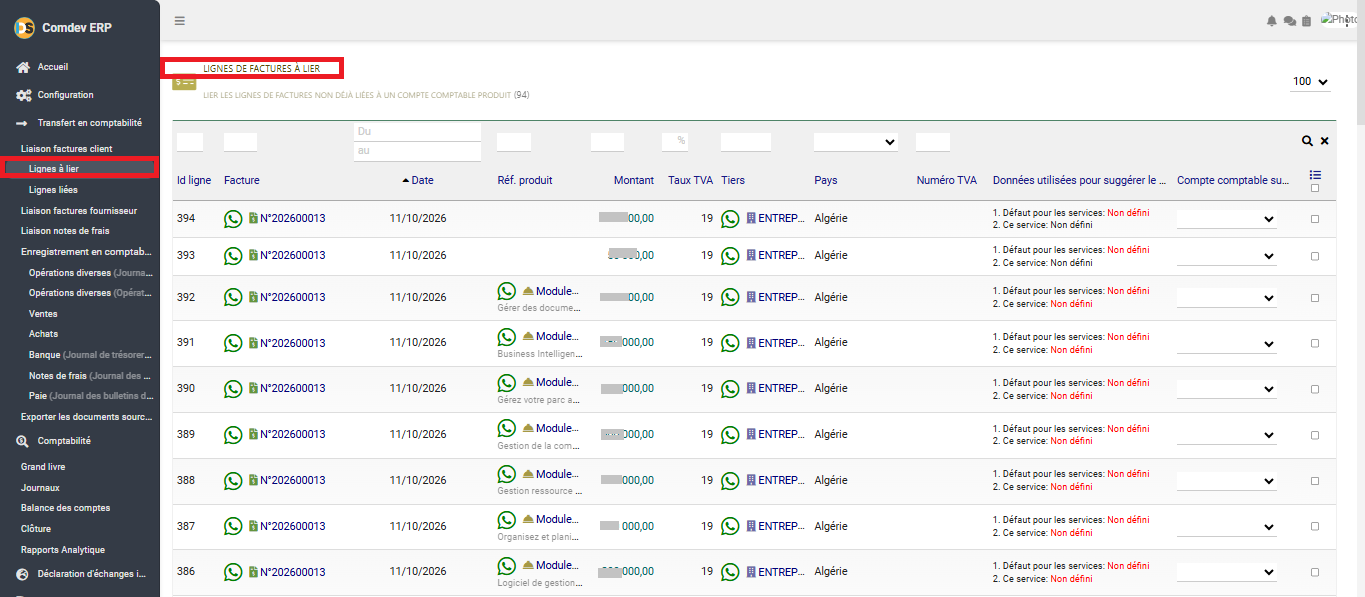Click the Comptabilité magnifier icon in sidebar
The height and width of the screenshot is (597, 1365).
[x=23, y=441]
